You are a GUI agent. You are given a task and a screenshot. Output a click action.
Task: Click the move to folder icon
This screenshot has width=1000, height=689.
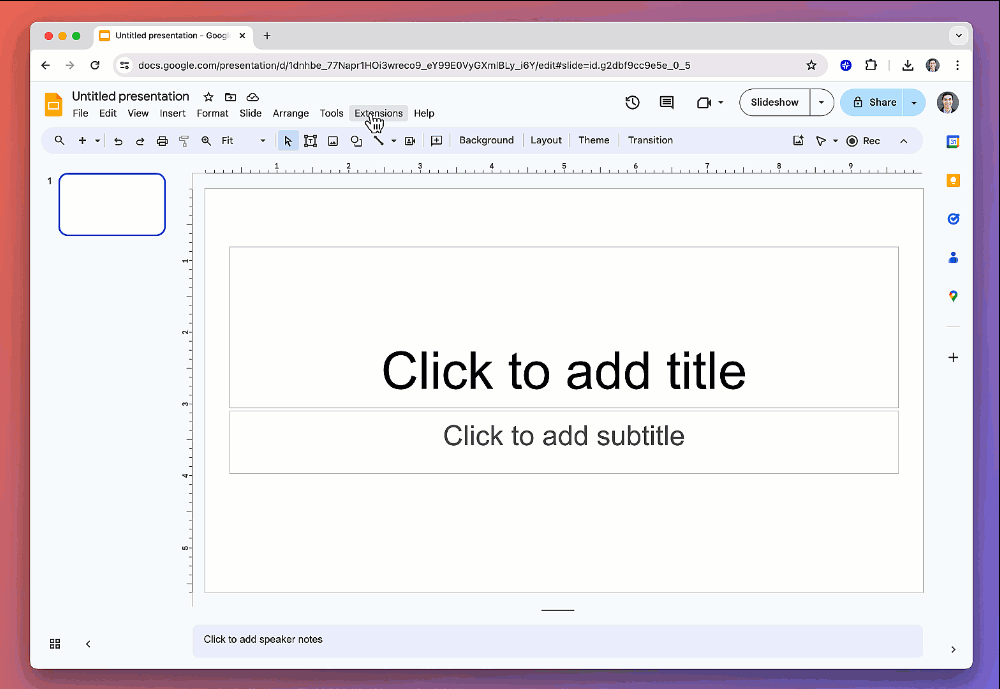pyautogui.click(x=230, y=97)
